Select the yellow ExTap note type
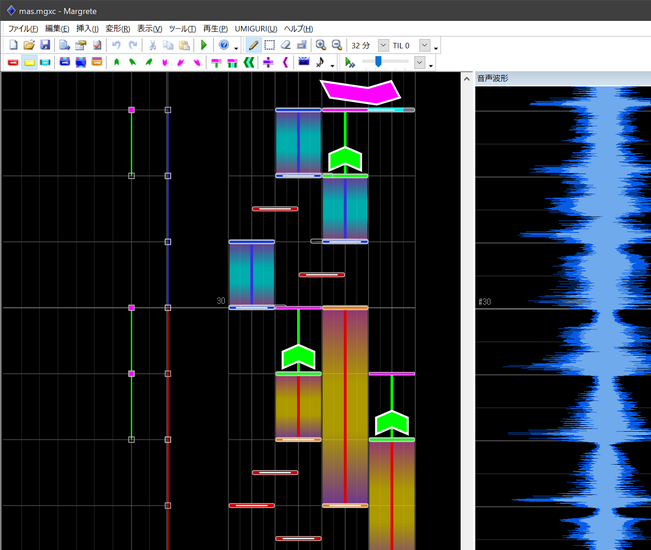 [x=29, y=62]
